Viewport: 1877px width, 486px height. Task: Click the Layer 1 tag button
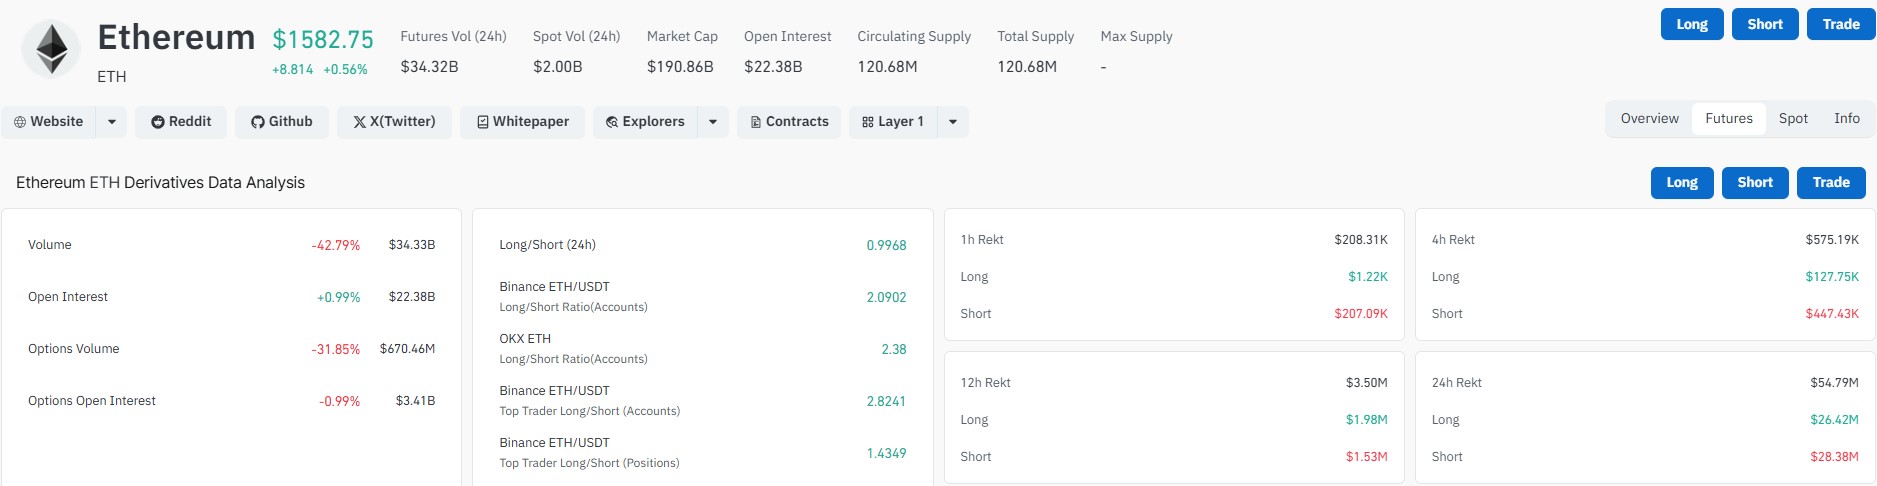[x=893, y=122]
